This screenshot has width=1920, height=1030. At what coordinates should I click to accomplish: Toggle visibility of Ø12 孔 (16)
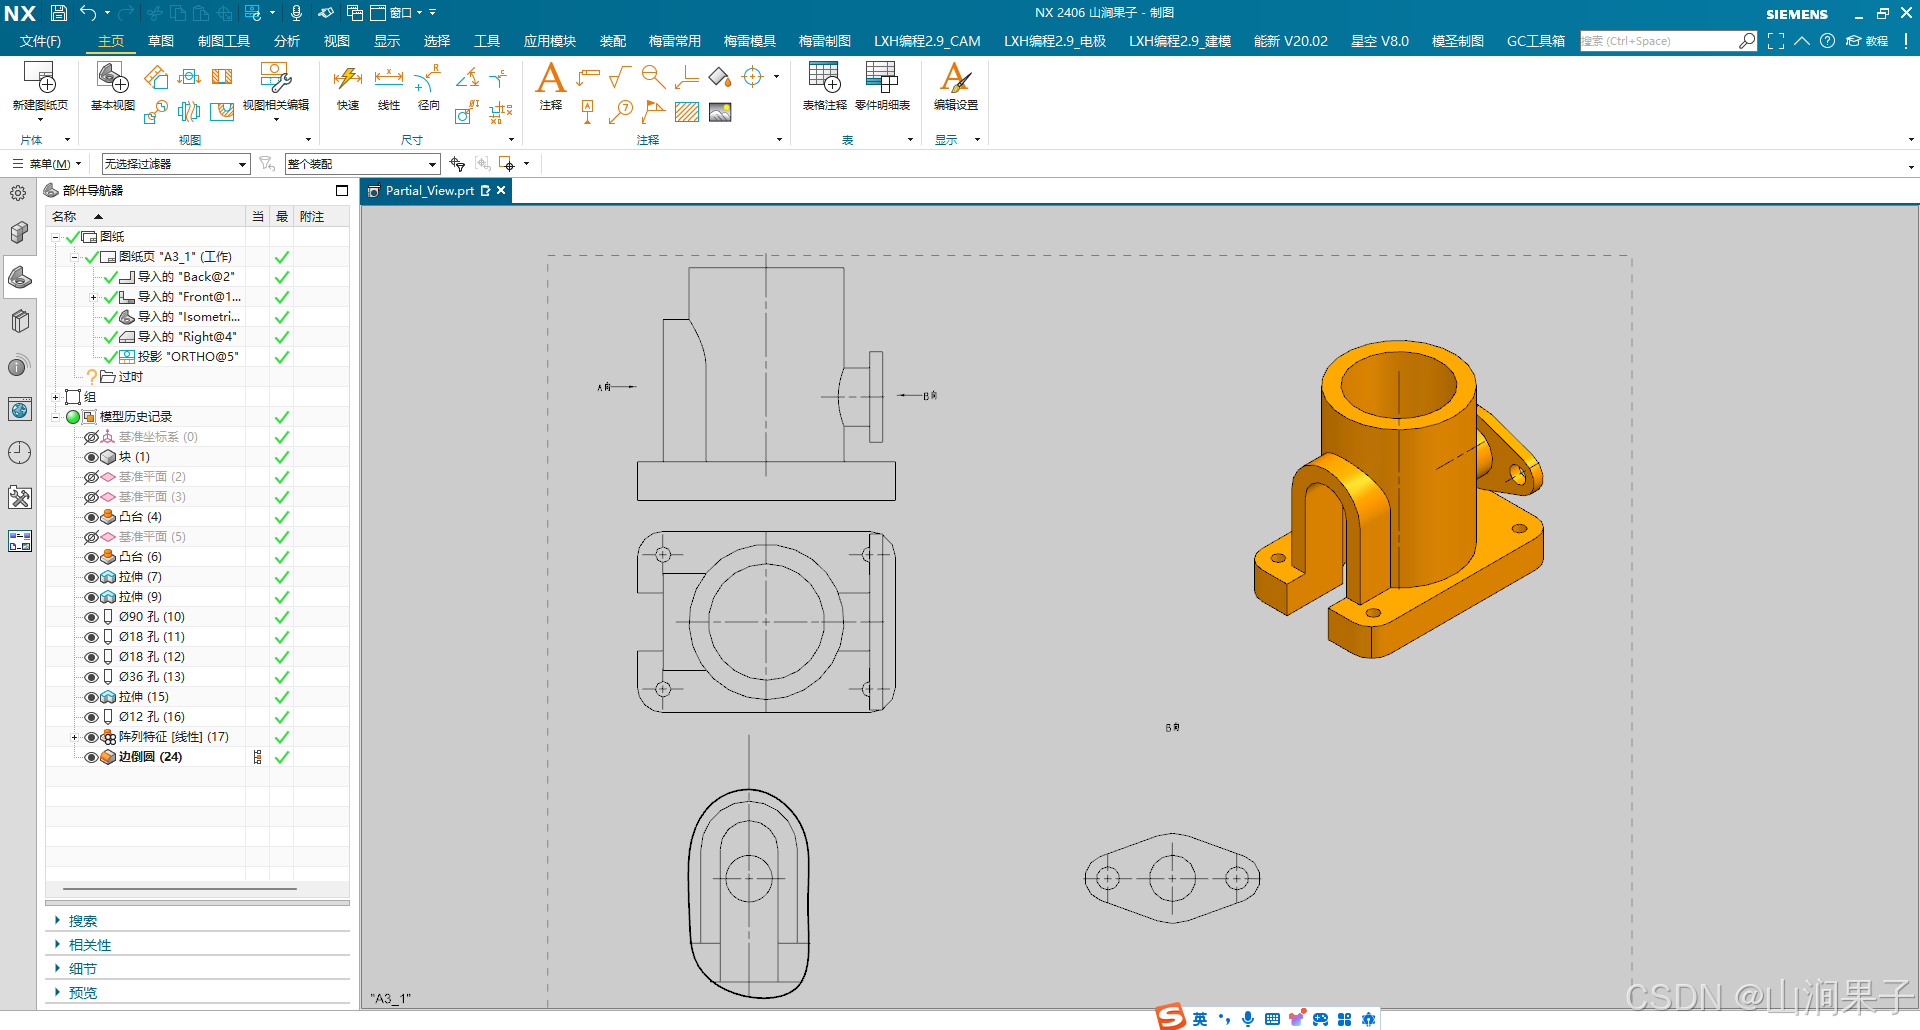pyautogui.click(x=91, y=717)
